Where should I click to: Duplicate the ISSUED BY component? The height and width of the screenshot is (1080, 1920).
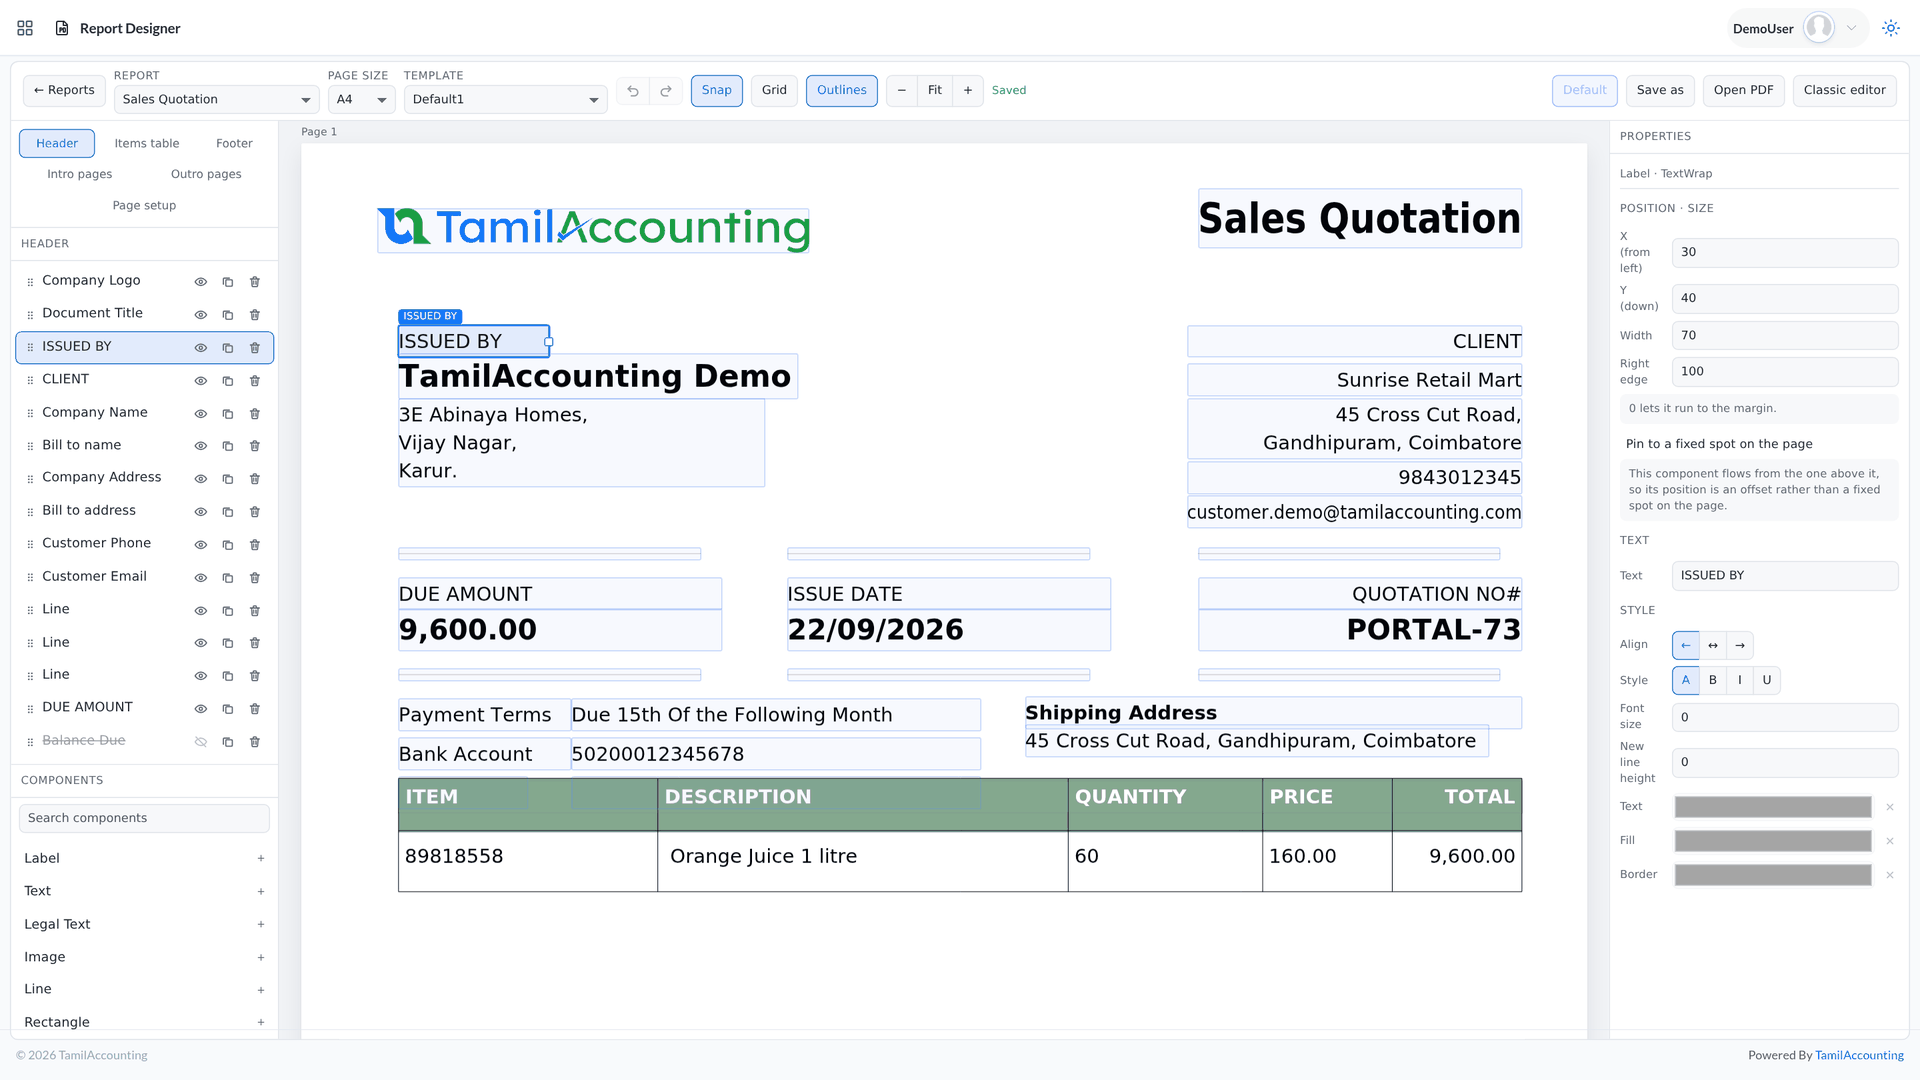pyautogui.click(x=228, y=348)
